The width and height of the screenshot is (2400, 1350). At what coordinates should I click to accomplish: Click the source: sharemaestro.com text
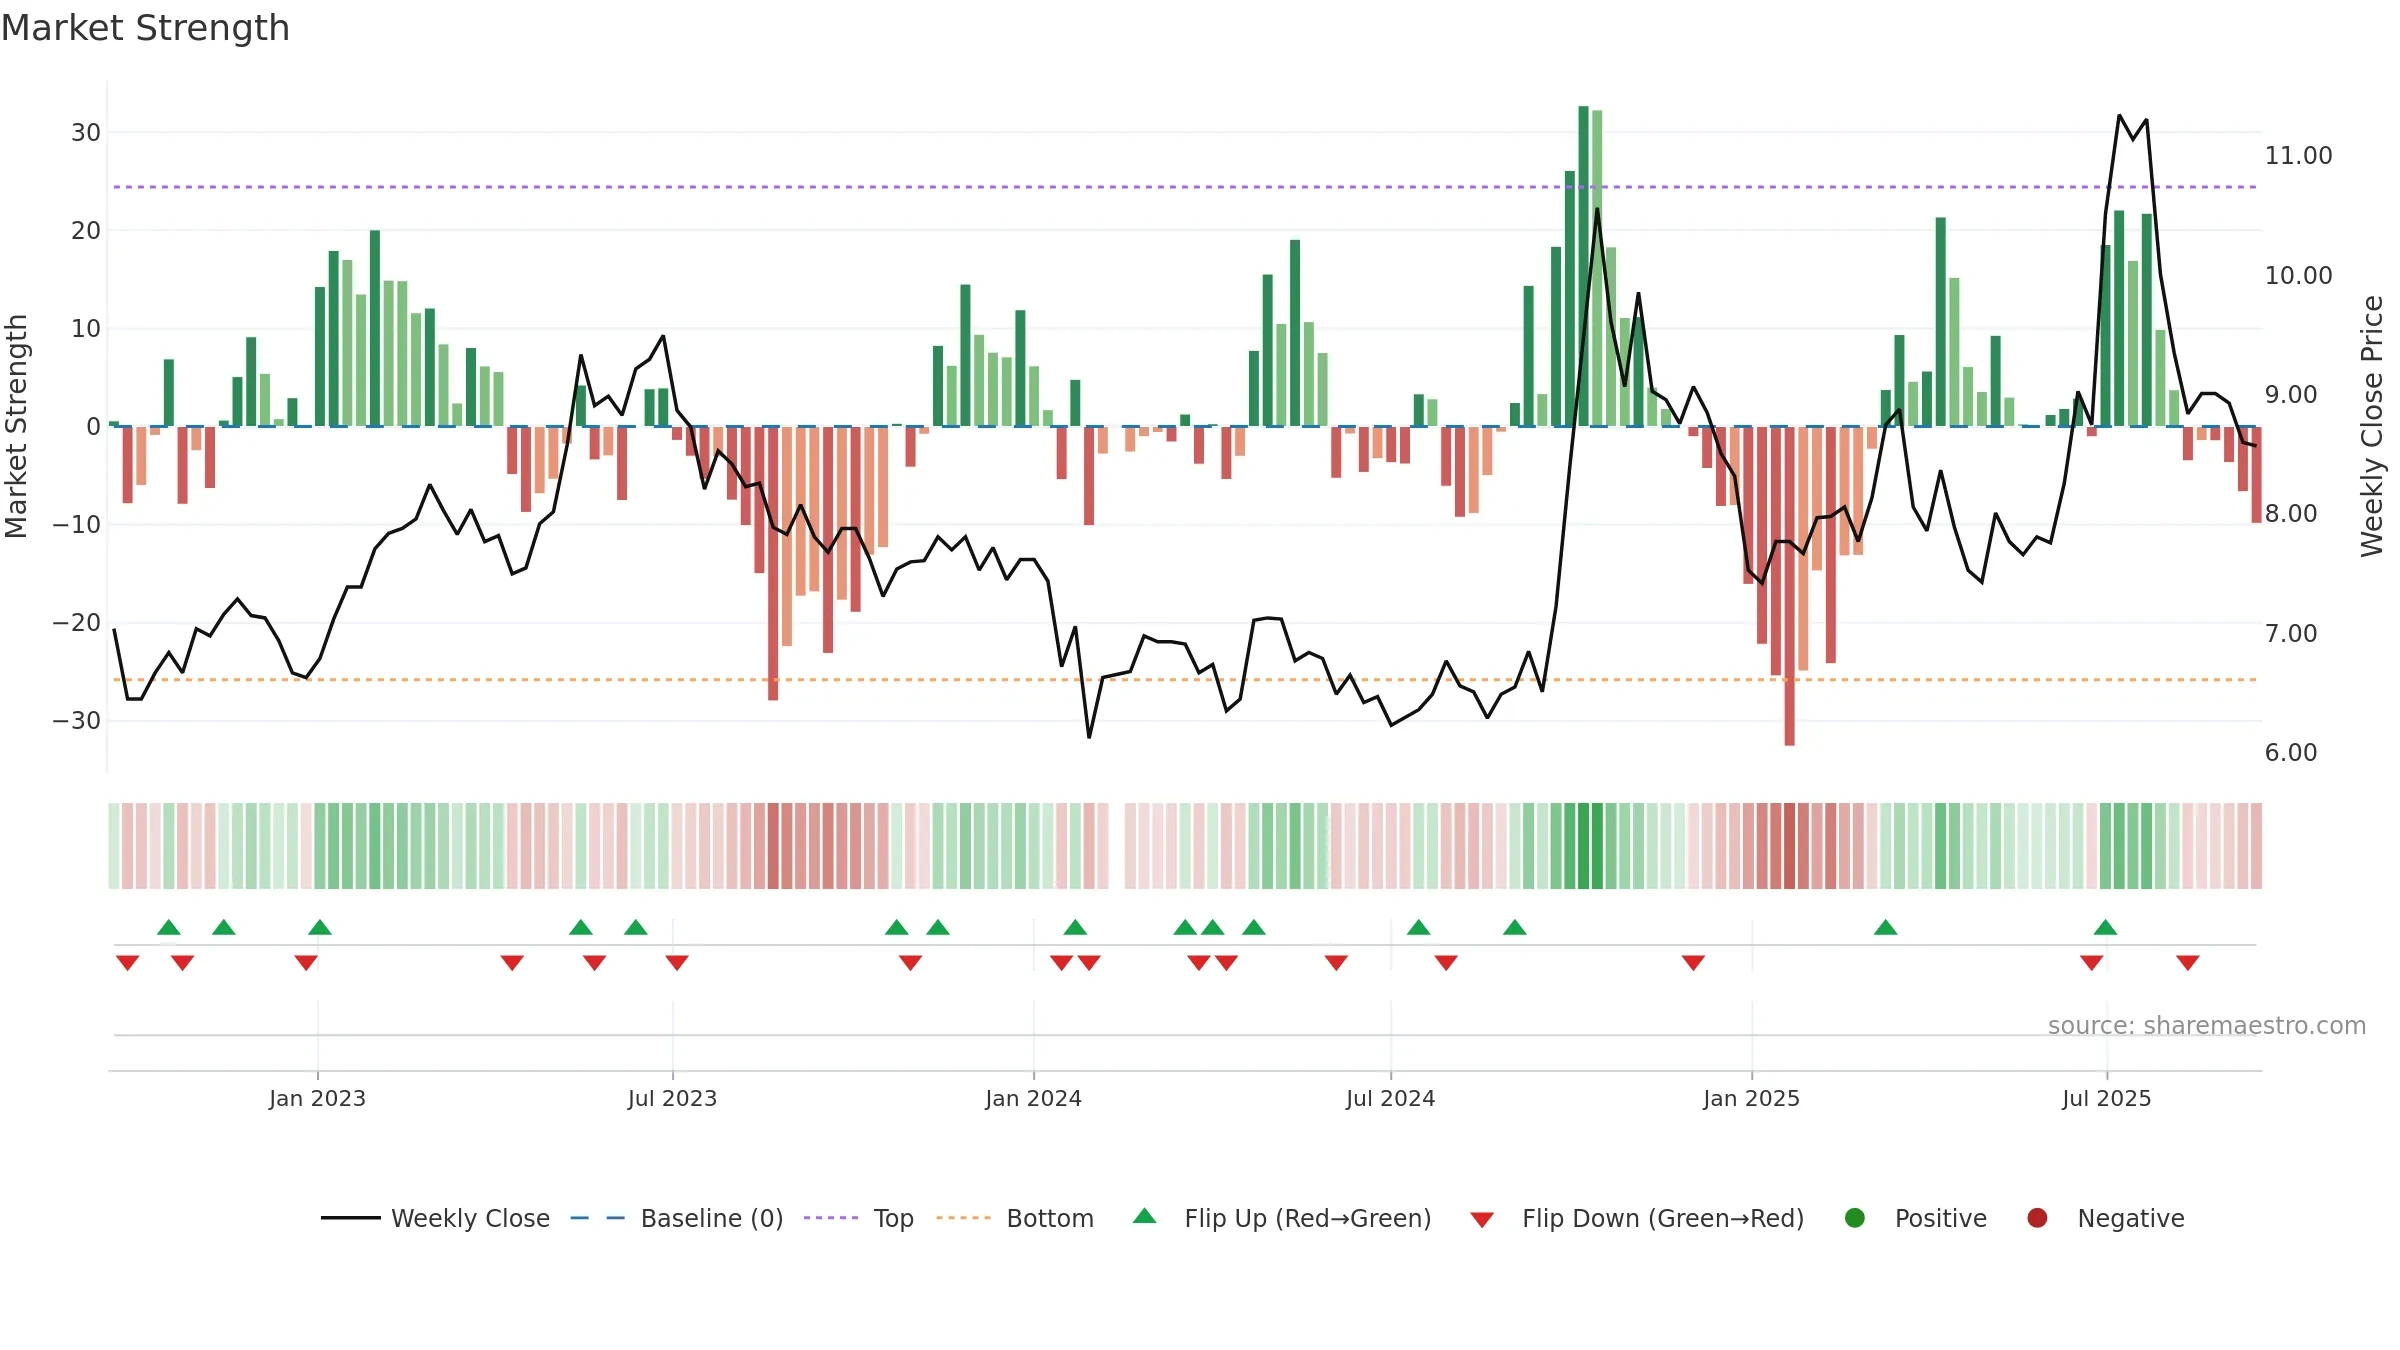pos(2207,1025)
